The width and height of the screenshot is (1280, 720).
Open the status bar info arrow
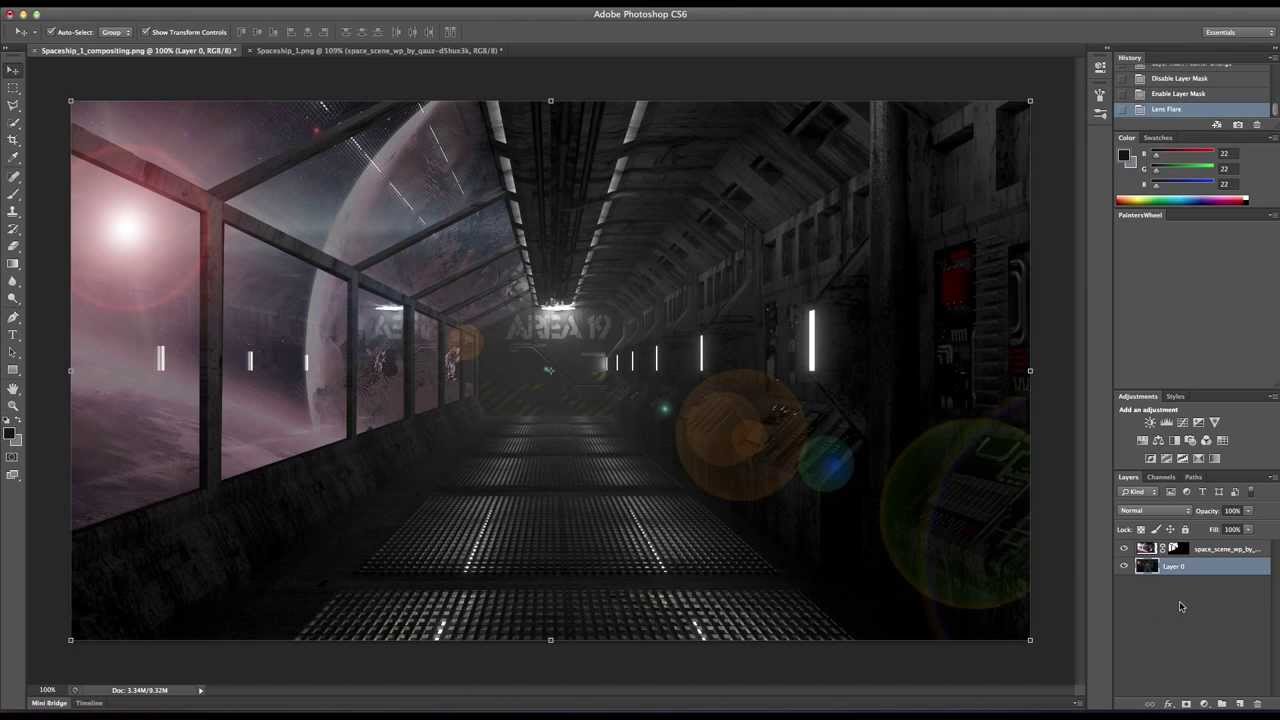(x=200, y=690)
